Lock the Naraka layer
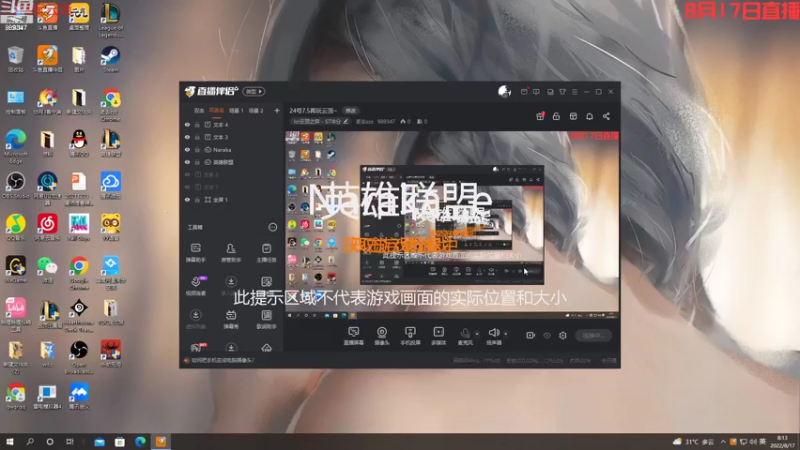Image resolution: width=800 pixels, height=450 pixels. (x=197, y=150)
